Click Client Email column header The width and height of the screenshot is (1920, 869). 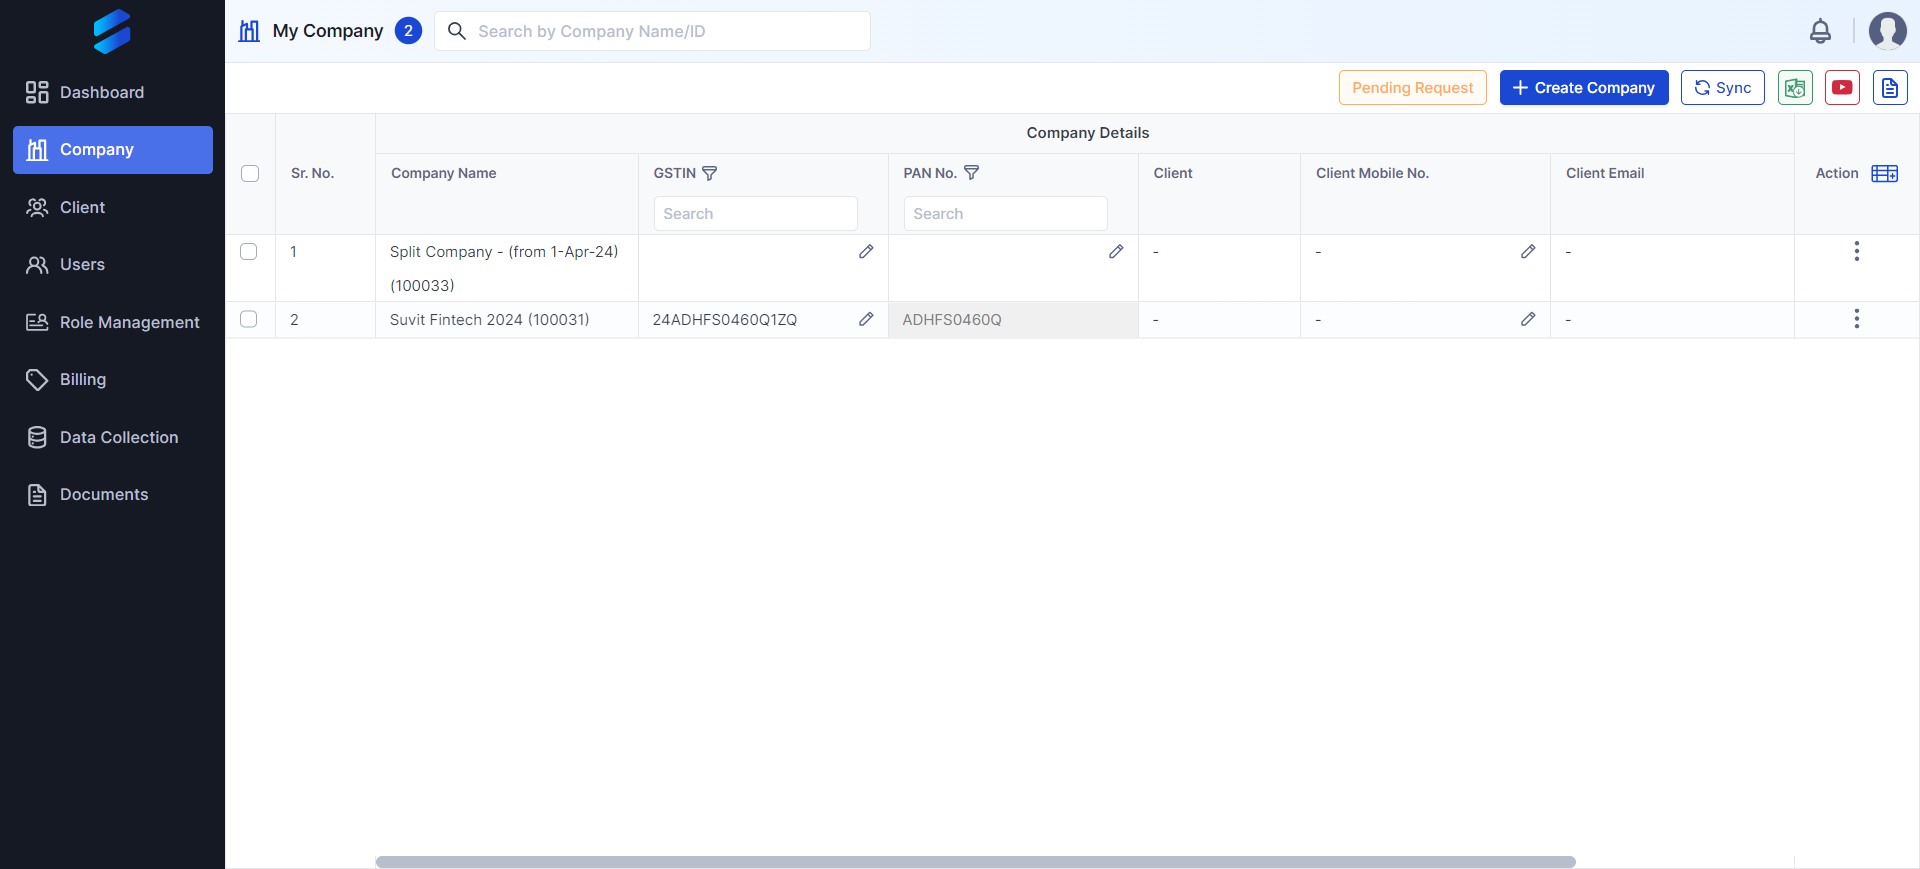point(1605,173)
